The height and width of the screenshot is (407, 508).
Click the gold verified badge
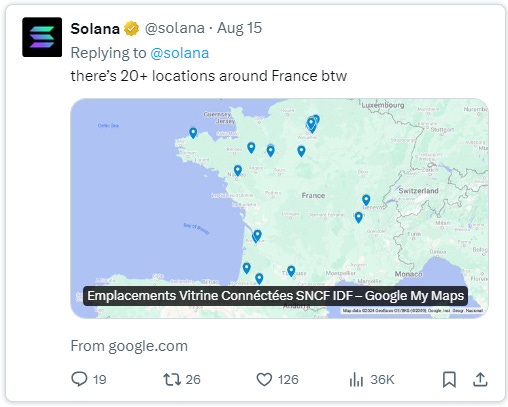click(x=131, y=28)
